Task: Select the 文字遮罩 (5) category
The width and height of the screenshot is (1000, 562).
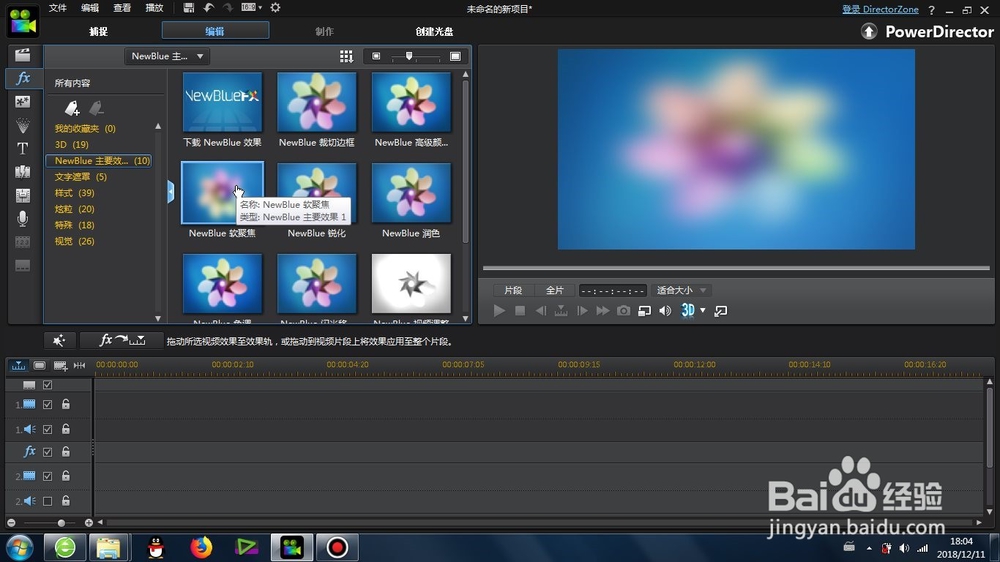Action: pyautogui.click(x=80, y=177)
